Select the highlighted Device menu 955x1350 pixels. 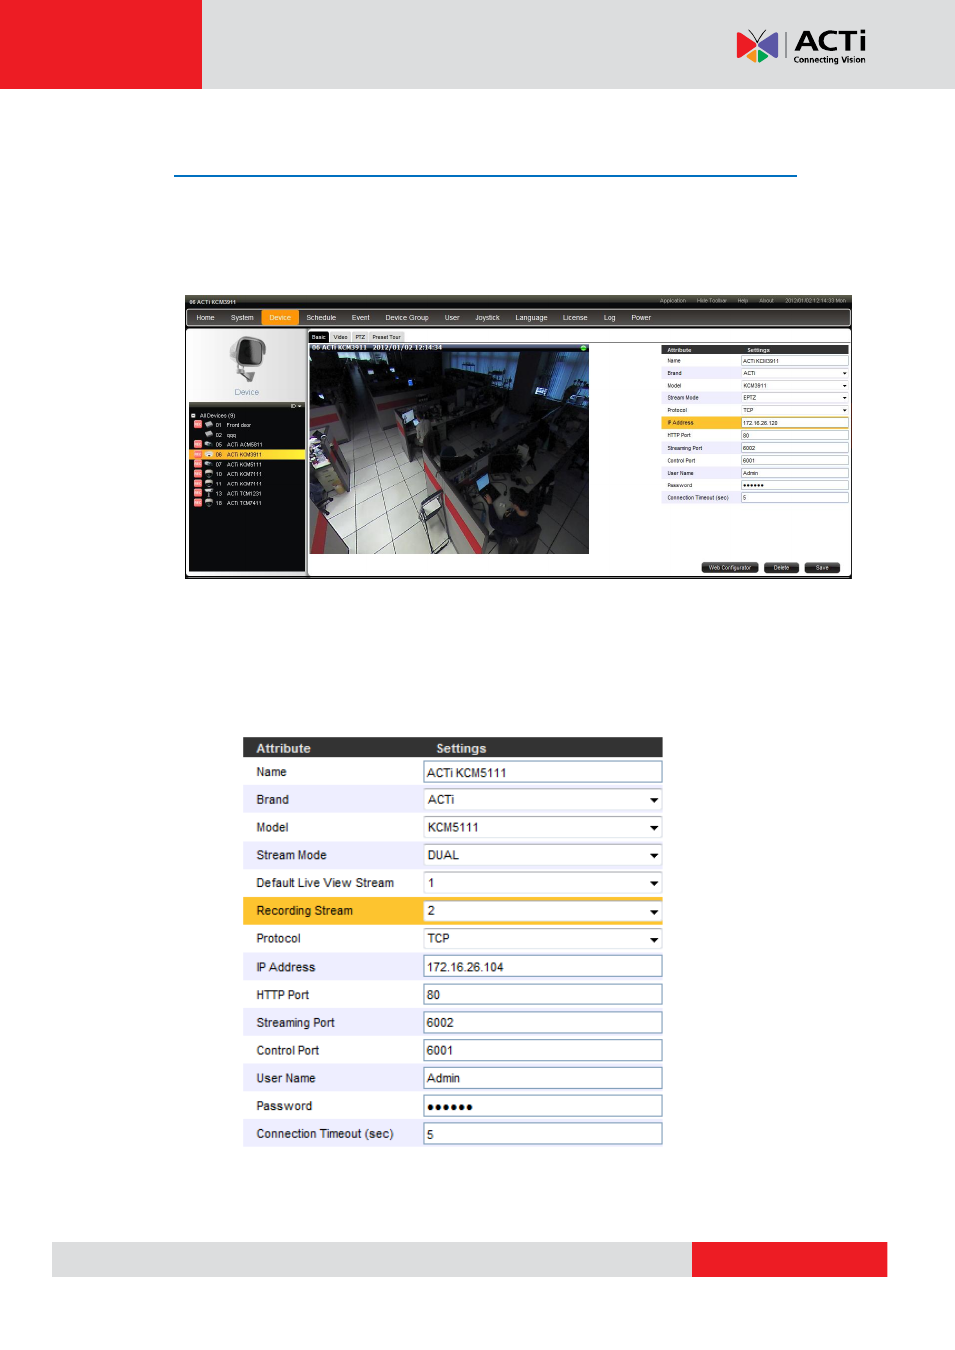tap(280, 318)
